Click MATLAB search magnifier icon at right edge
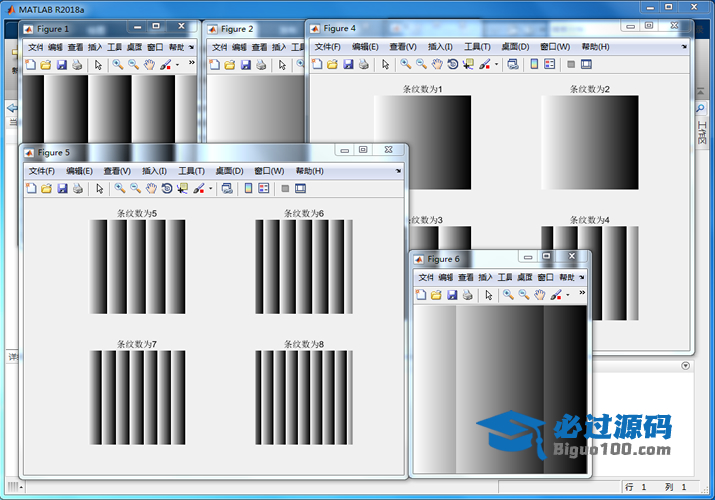The height and width of the screenshot is (500, 715). pyautogui.click(x=700, y=108)
